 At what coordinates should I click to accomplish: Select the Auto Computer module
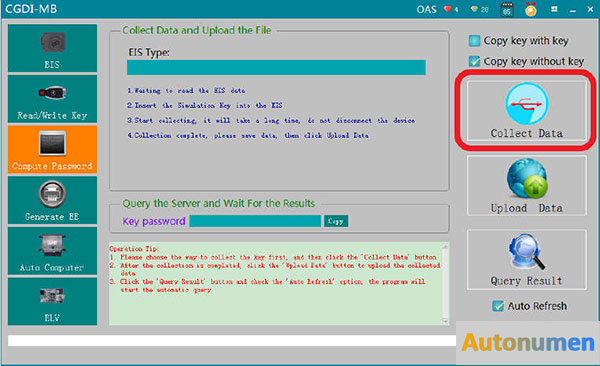tap(52, 251)
